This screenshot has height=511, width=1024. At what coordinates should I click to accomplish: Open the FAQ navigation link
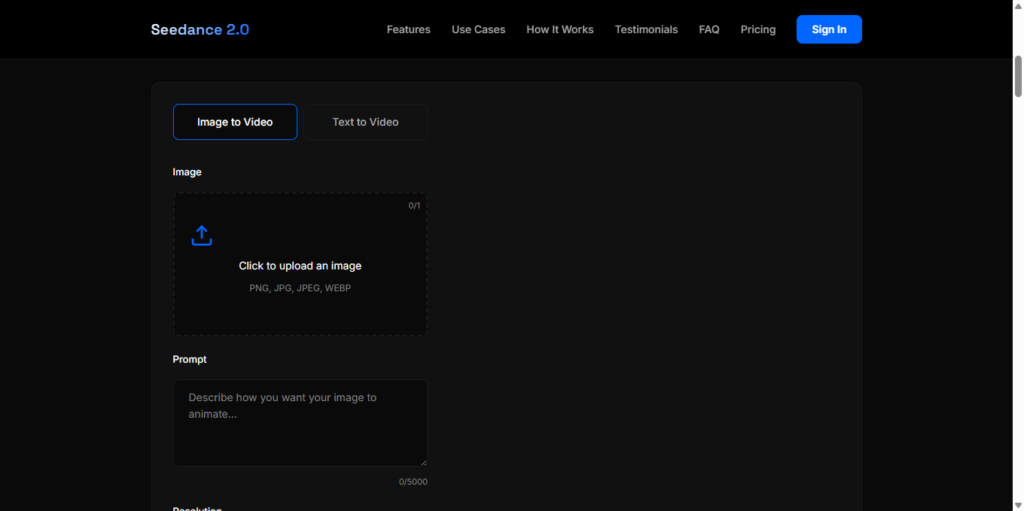709,30
